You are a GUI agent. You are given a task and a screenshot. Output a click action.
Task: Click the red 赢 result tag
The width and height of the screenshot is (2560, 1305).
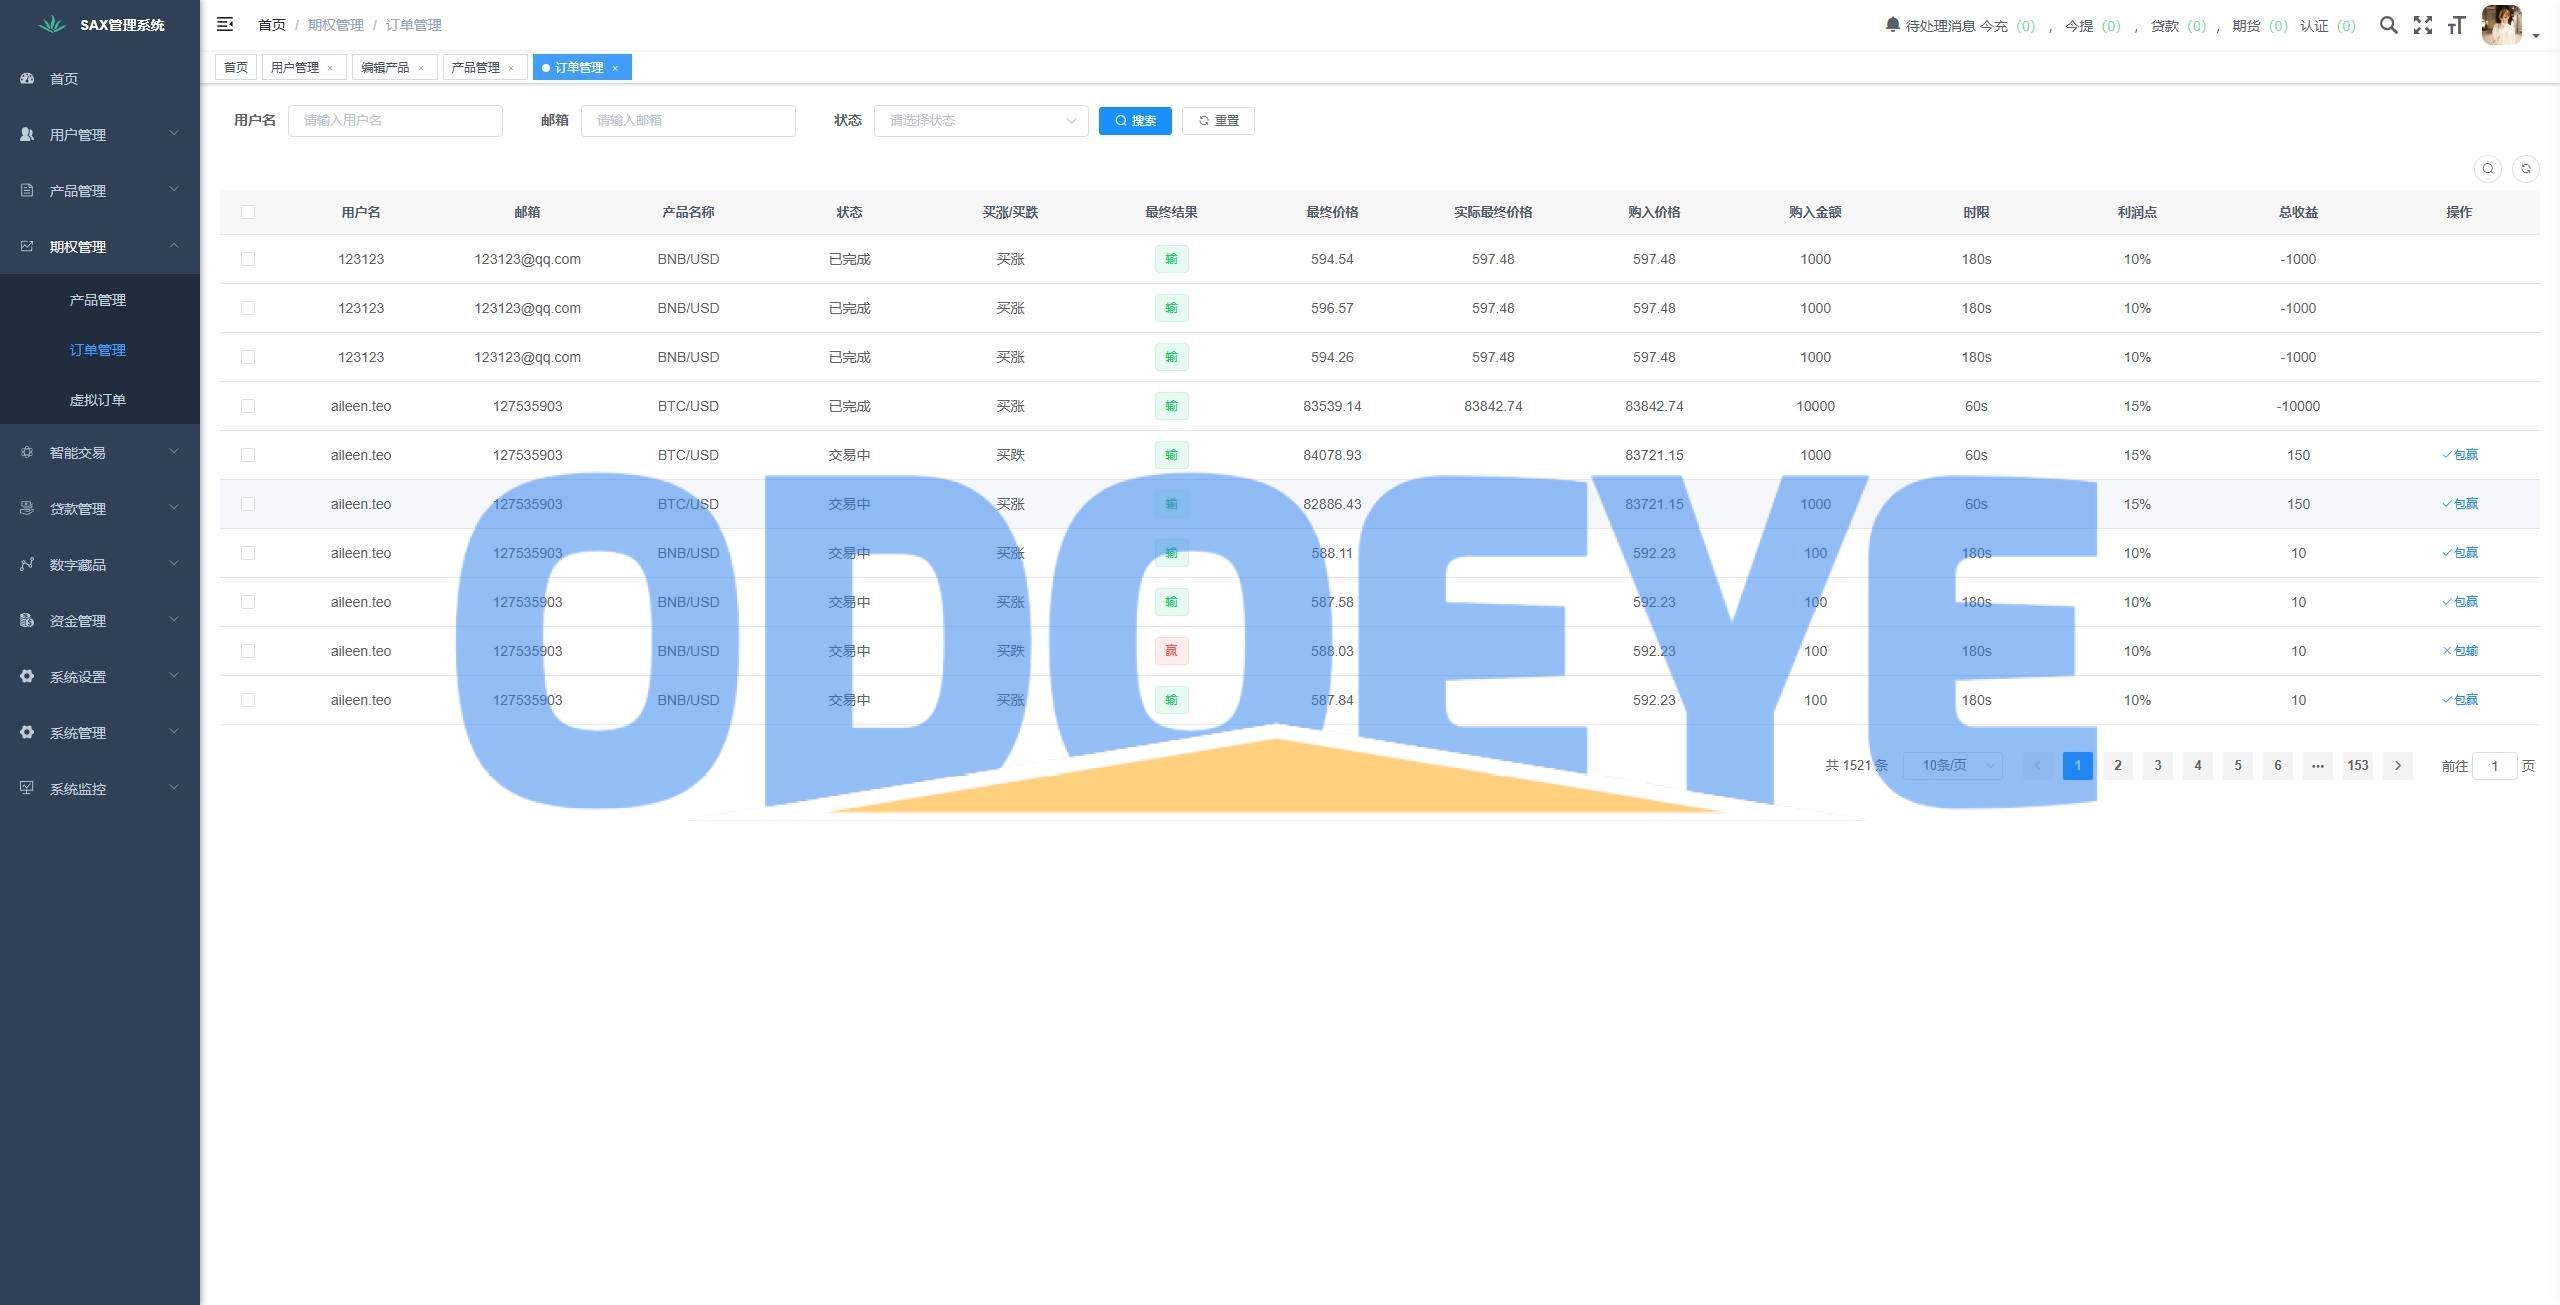(1171, 651)
